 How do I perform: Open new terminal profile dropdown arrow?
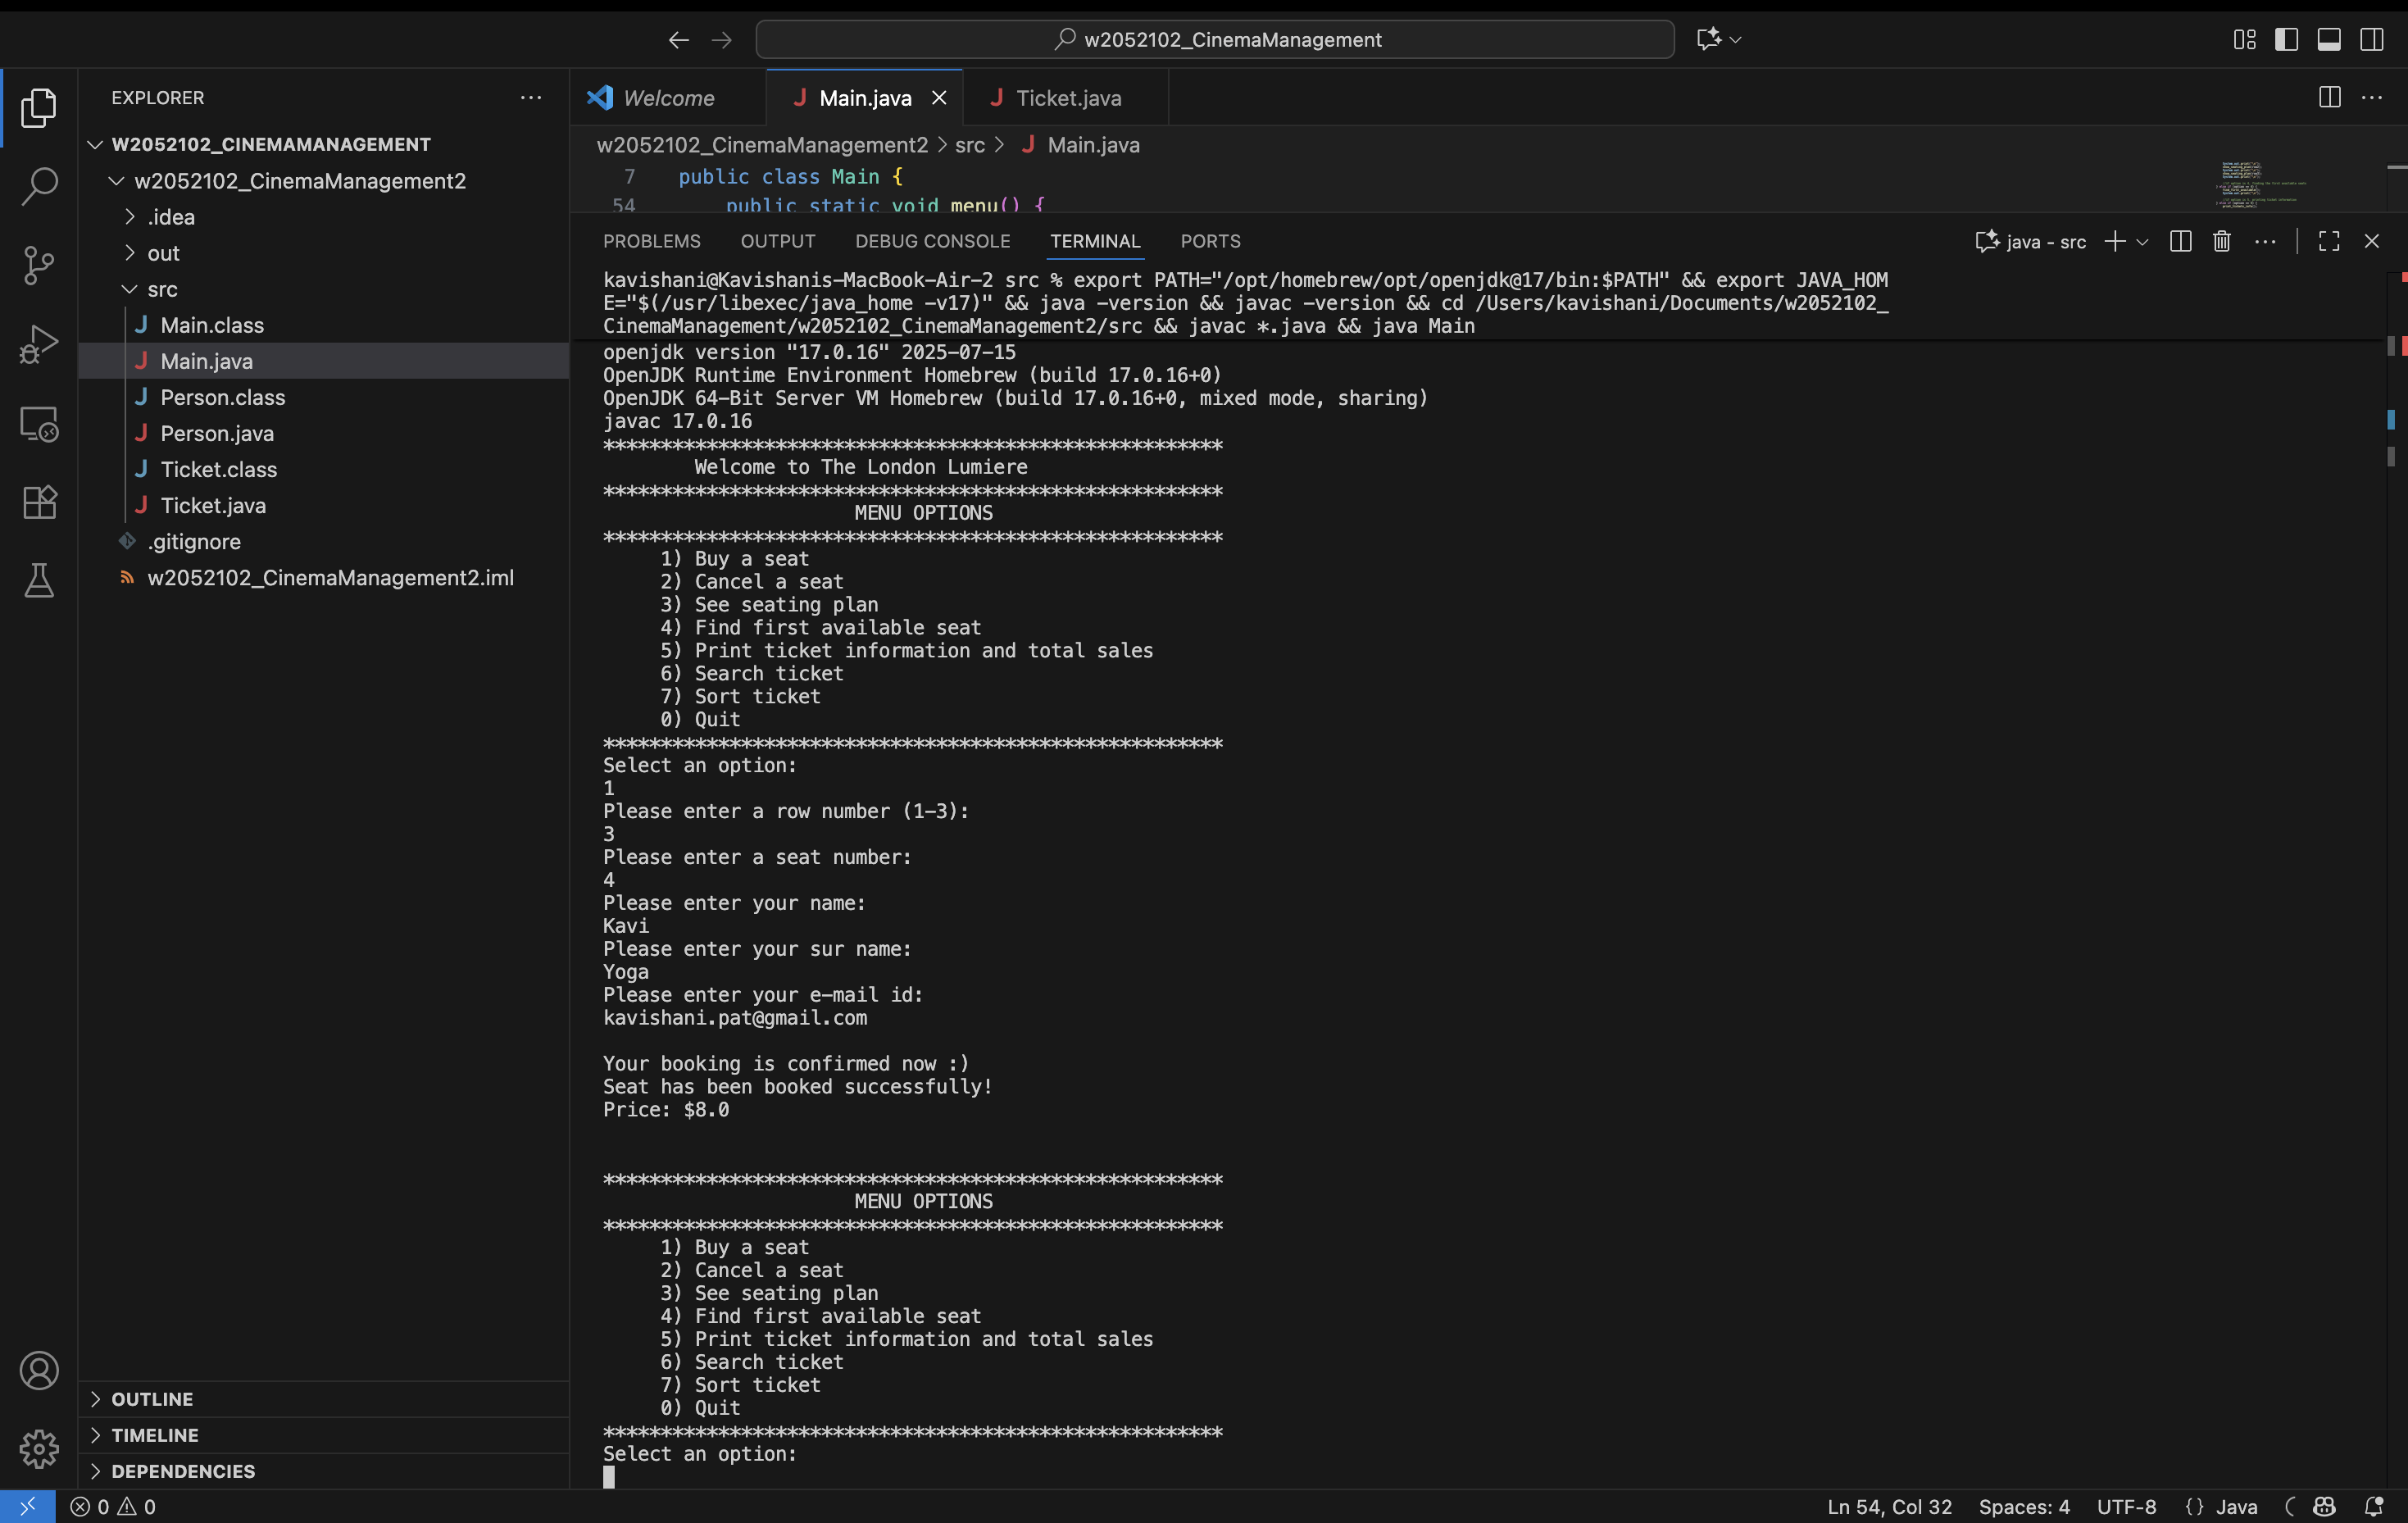click(2142, 242)
